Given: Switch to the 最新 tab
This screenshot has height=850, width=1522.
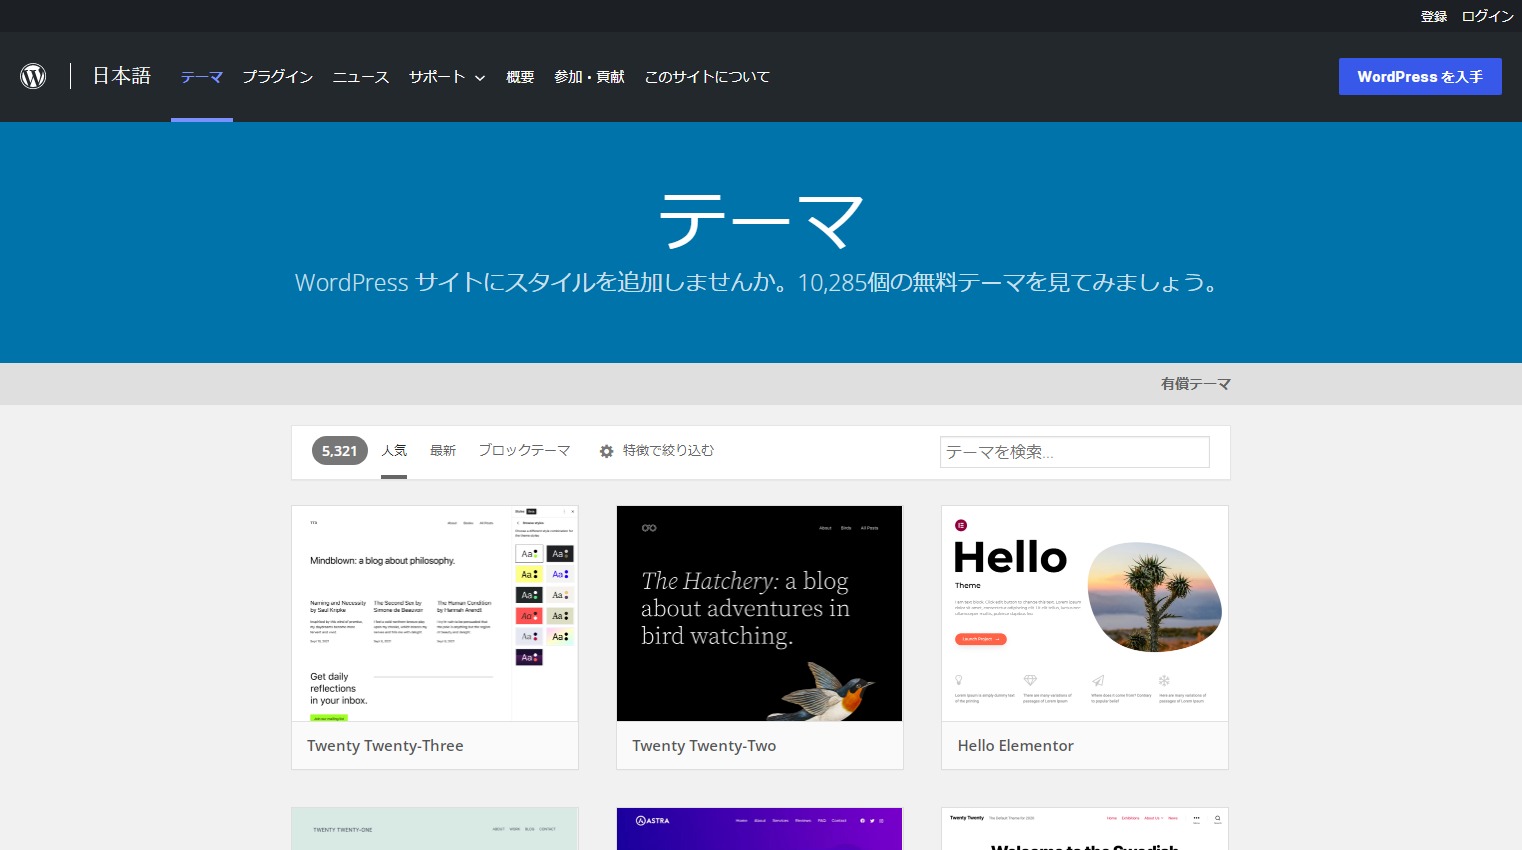Looking at the screenshot, I should (443, 450).
